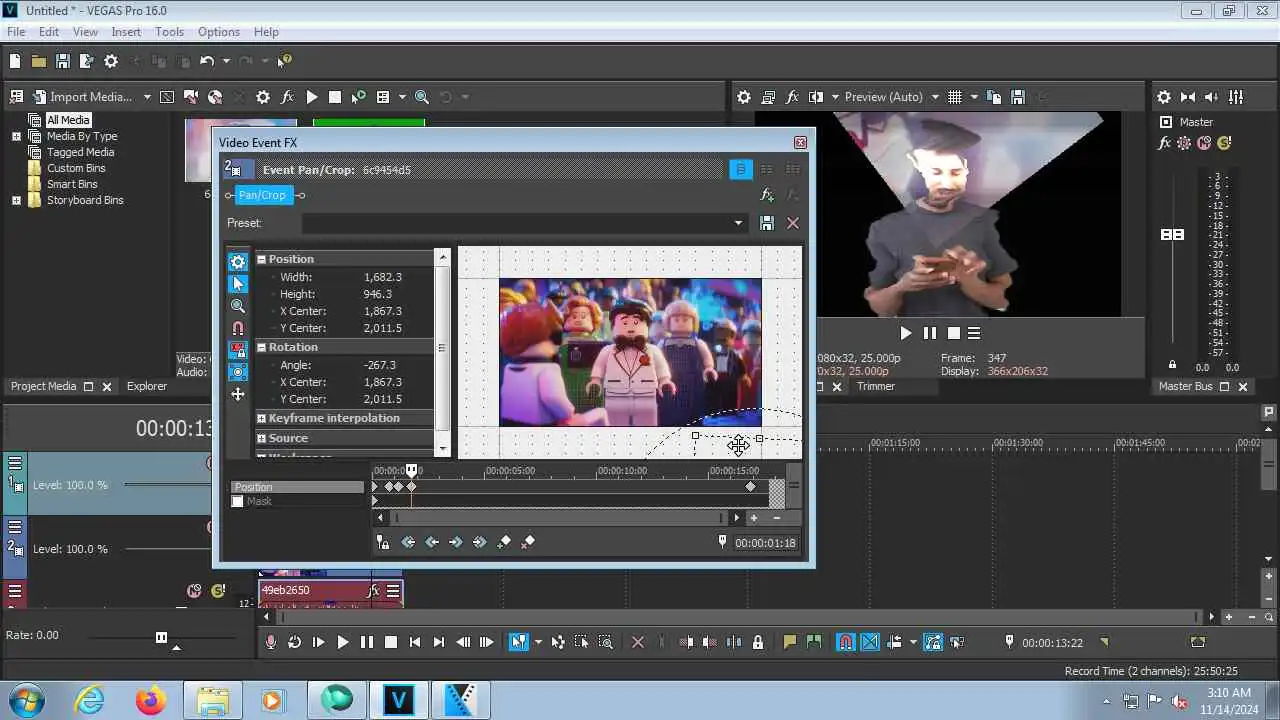Click the record microphone button in transport
The height and width of the screenshot is (720, 1280).
coord(270,642)
